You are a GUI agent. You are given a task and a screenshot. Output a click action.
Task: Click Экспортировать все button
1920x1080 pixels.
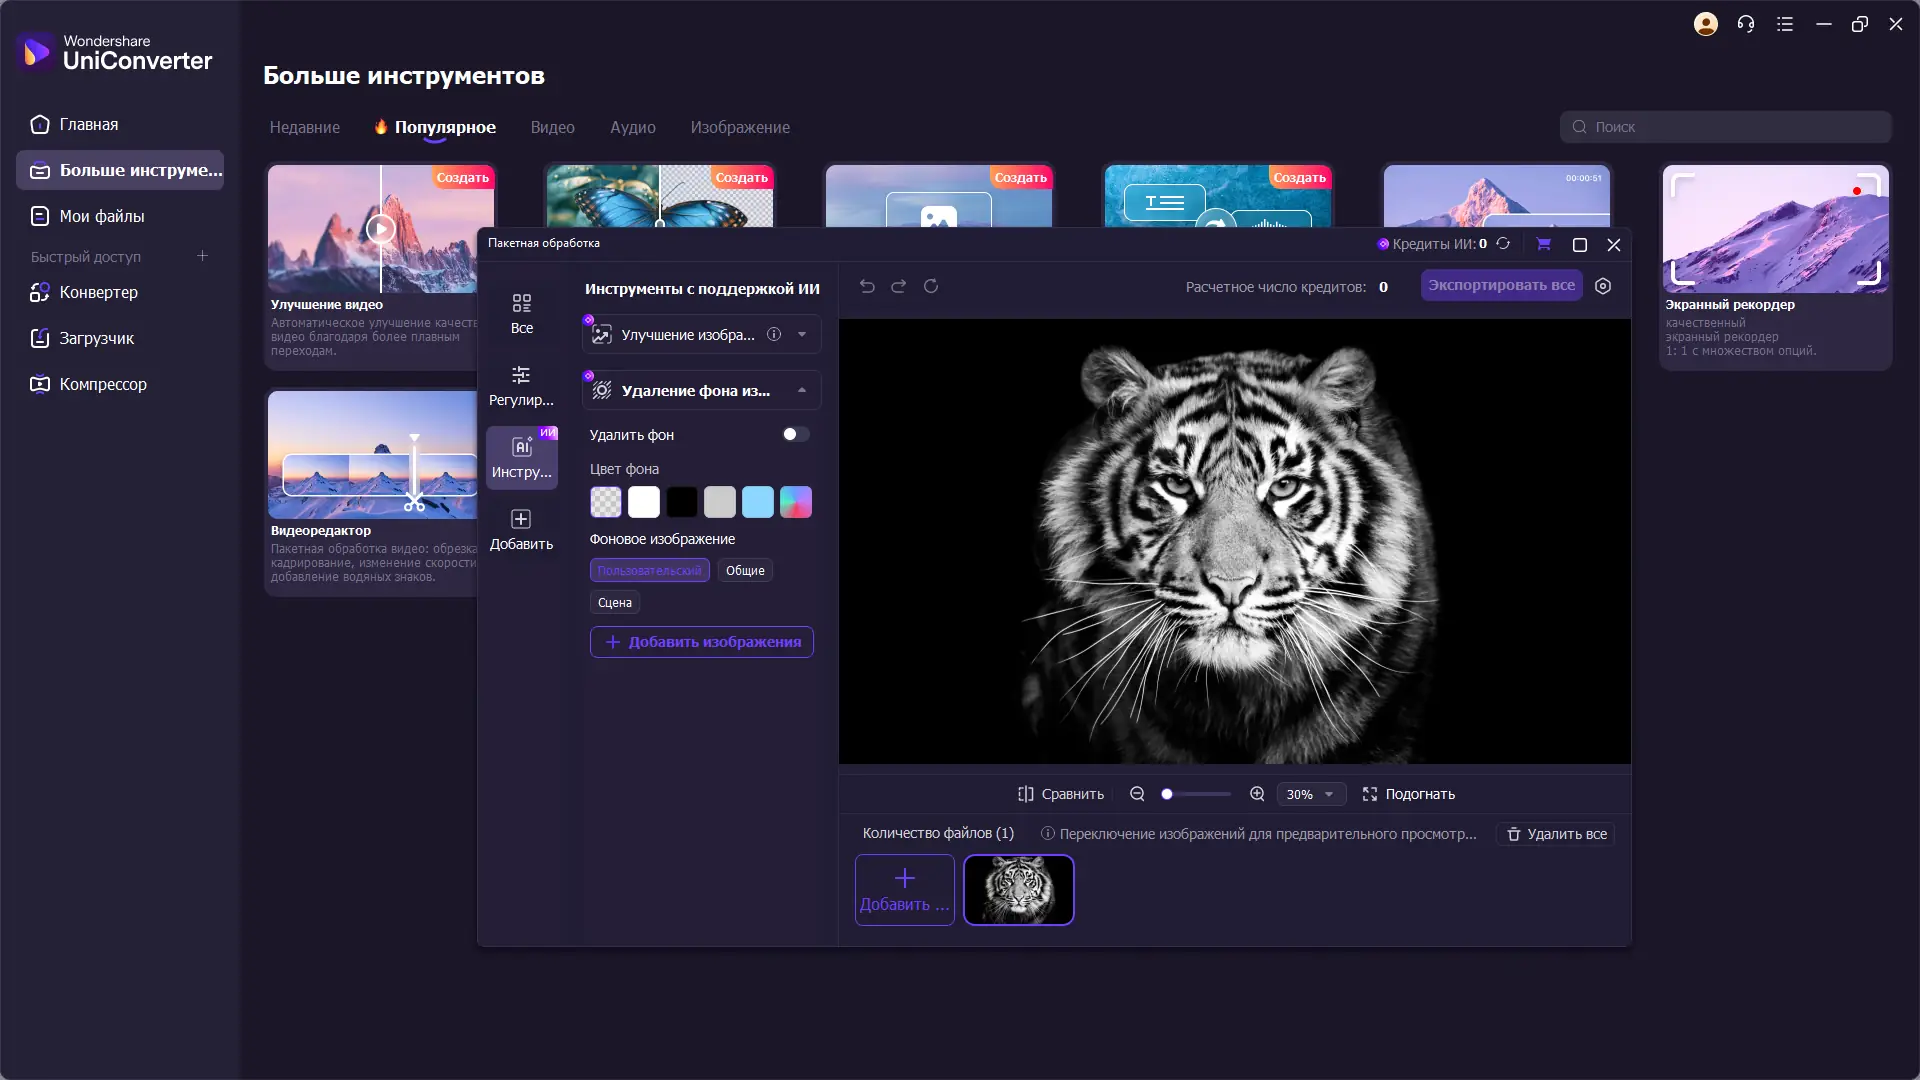pyautogui.click(x=1501, y=286)
